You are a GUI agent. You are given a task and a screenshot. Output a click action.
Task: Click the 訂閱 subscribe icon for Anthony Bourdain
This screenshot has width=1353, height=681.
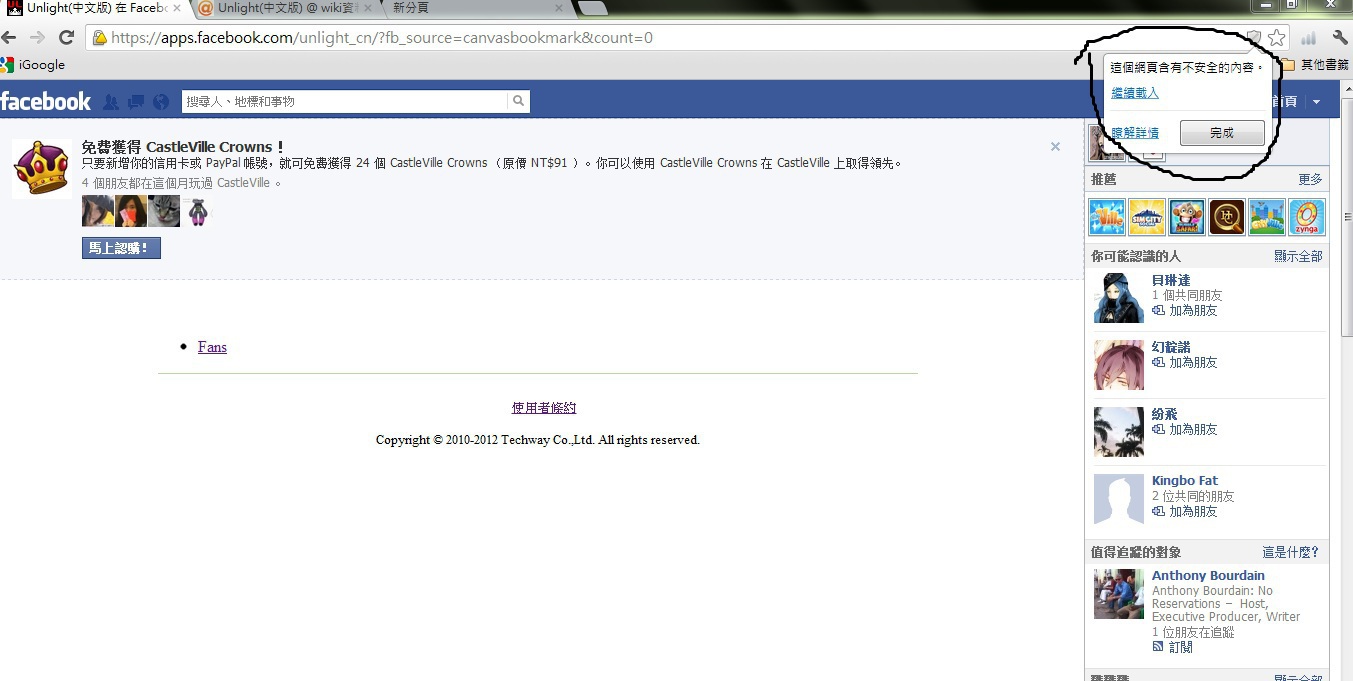coord(1158,647)
